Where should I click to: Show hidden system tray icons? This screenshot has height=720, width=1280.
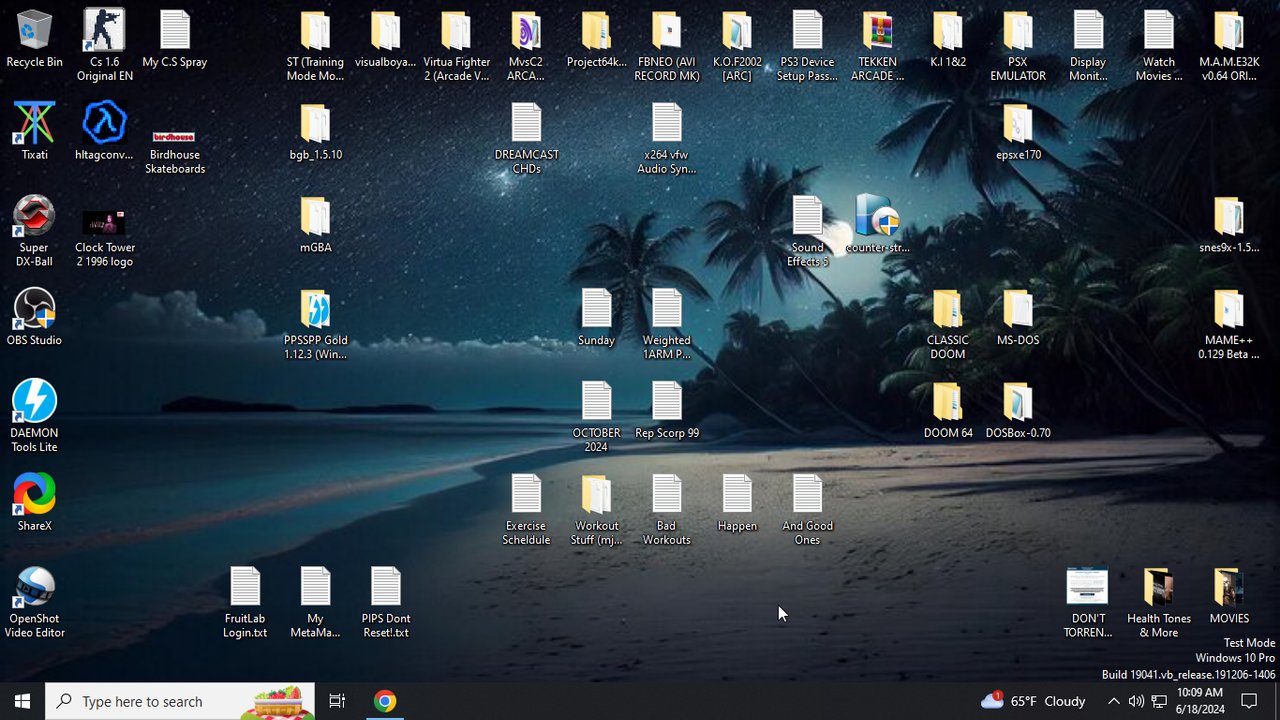[1113, 701]
